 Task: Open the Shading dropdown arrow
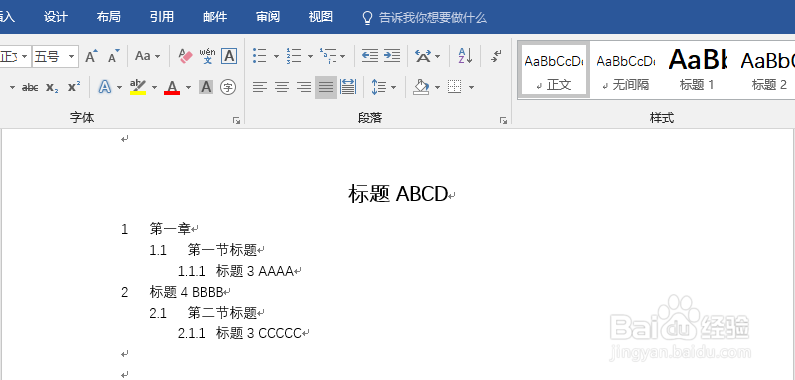coord(438,88)
